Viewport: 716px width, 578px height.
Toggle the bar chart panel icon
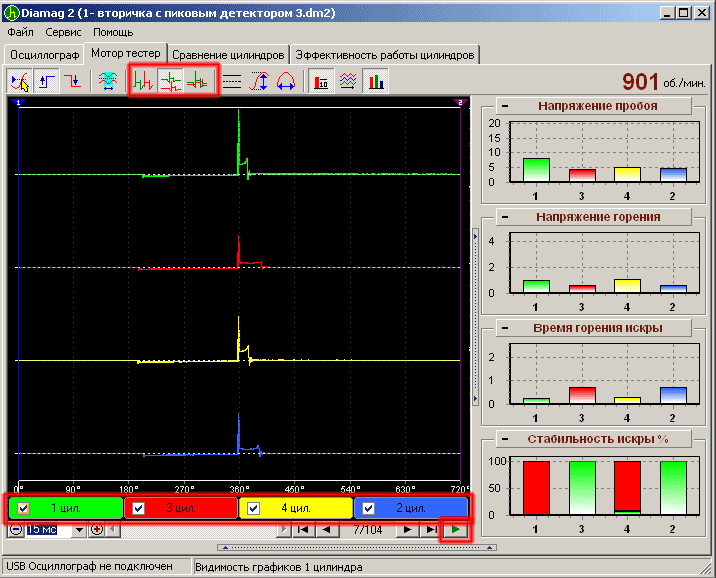375,81
